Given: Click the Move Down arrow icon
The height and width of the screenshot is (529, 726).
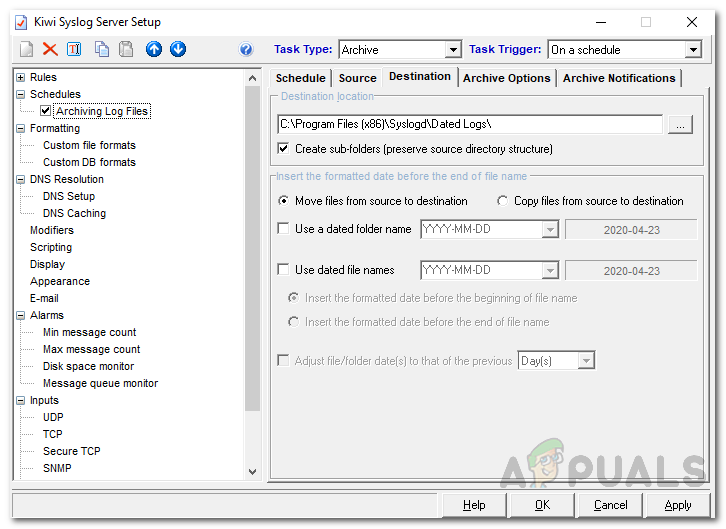Looking at the screenshot, I should coord(178,49).
